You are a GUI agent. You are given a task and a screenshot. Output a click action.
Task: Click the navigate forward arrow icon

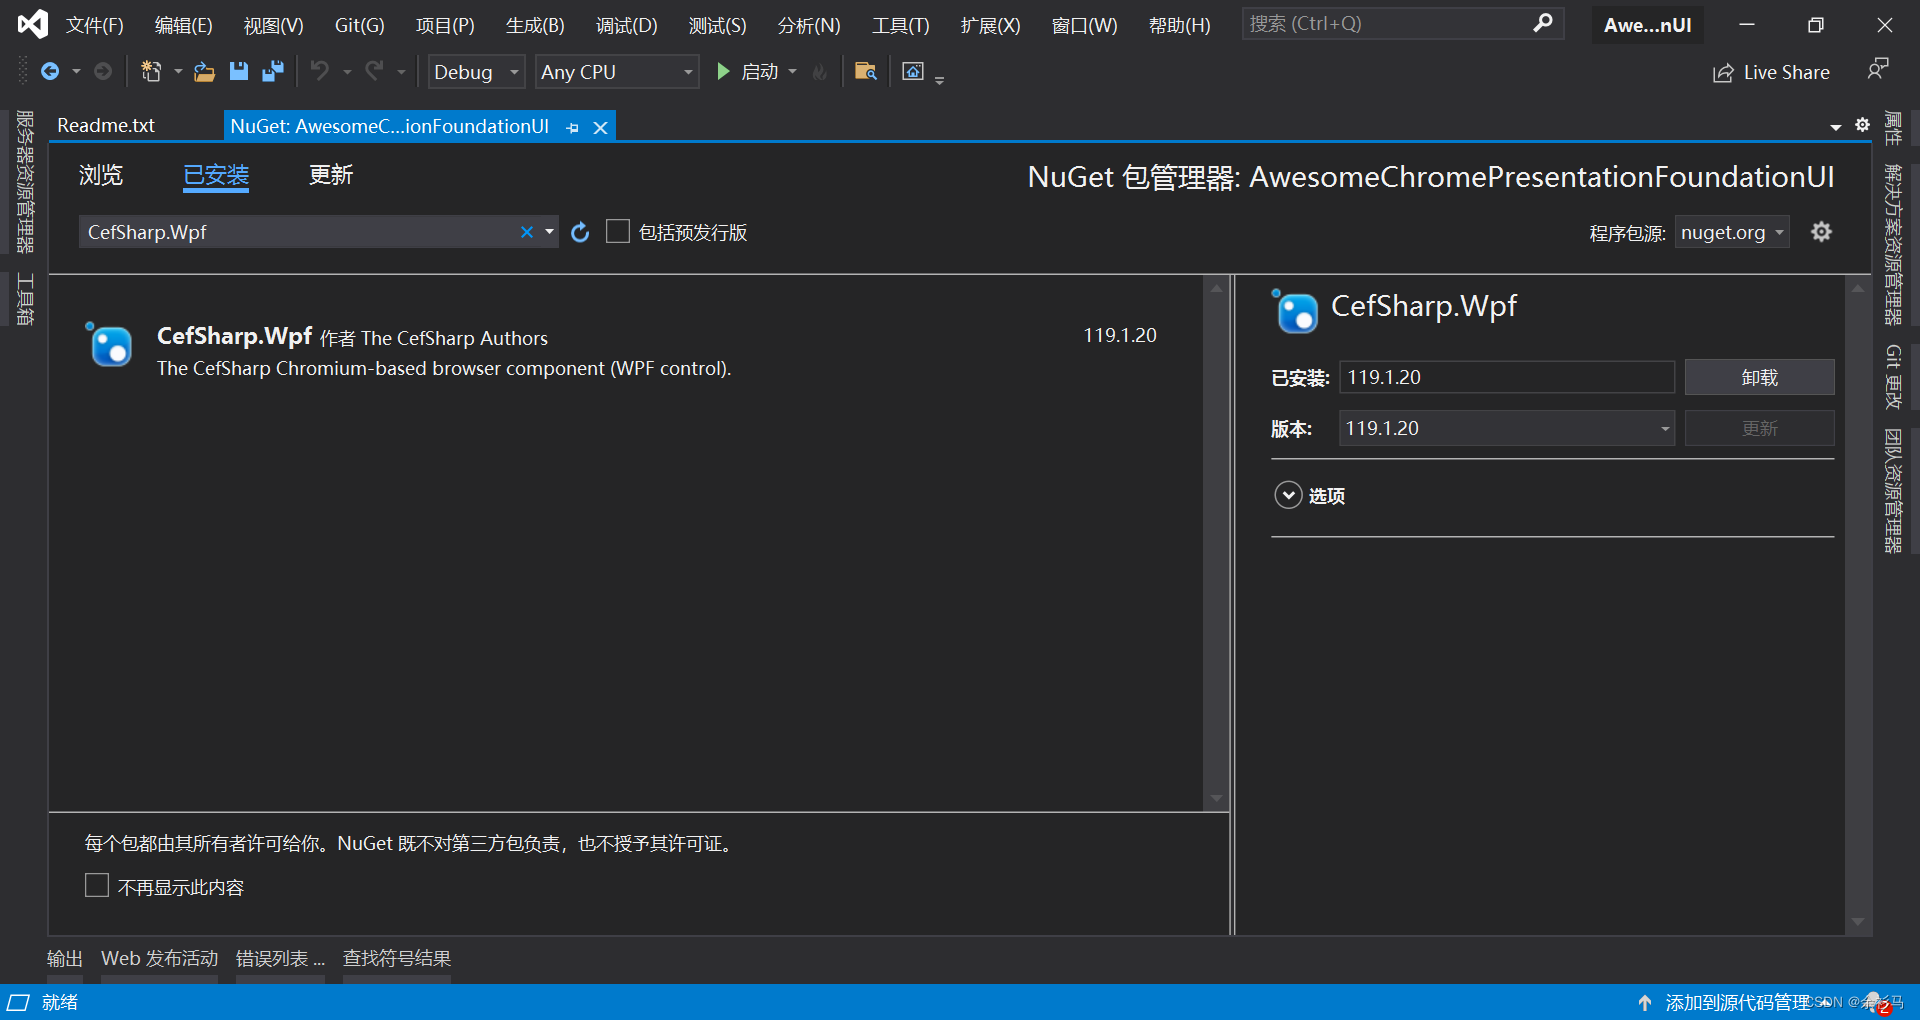click(102, 71)
